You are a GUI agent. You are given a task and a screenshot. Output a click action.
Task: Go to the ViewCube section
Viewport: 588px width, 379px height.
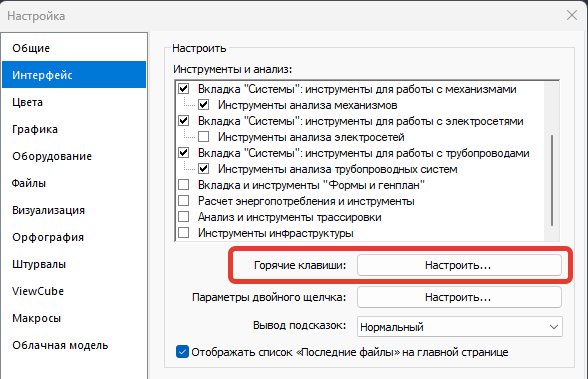[74, 291]
